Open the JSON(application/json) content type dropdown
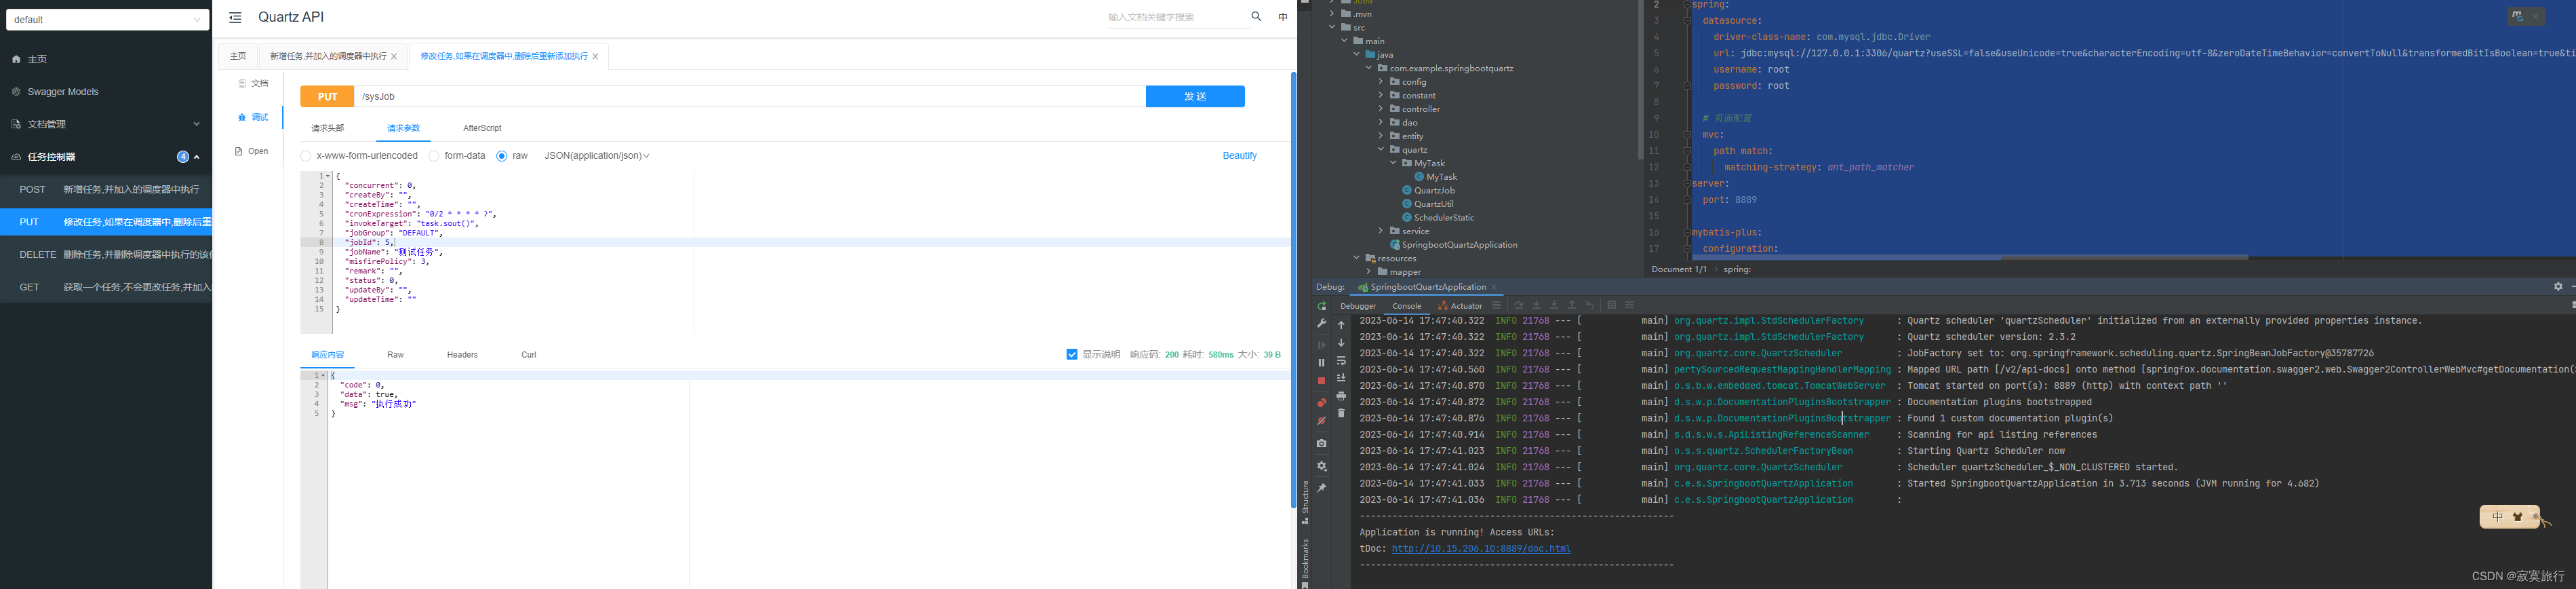The width and height of the screenshot is (2576, 589). pos(597,156)
